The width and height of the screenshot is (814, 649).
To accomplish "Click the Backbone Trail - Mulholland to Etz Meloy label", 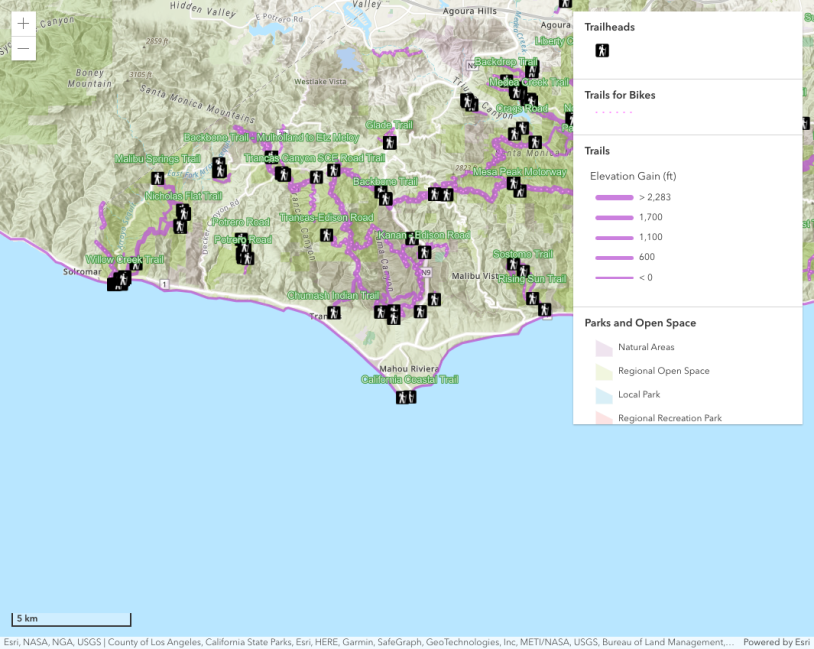I will (270, 137).
